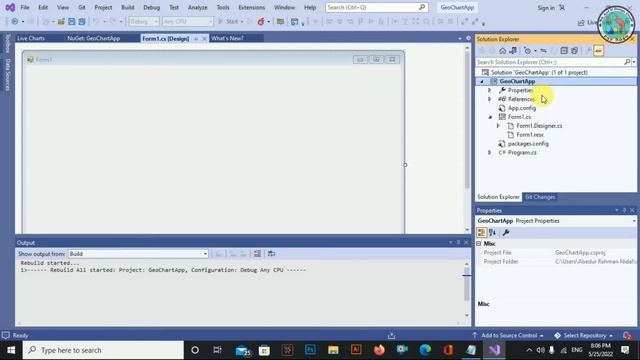Switch to the NuGet: GeoChartApp tab

click(93, 38)
